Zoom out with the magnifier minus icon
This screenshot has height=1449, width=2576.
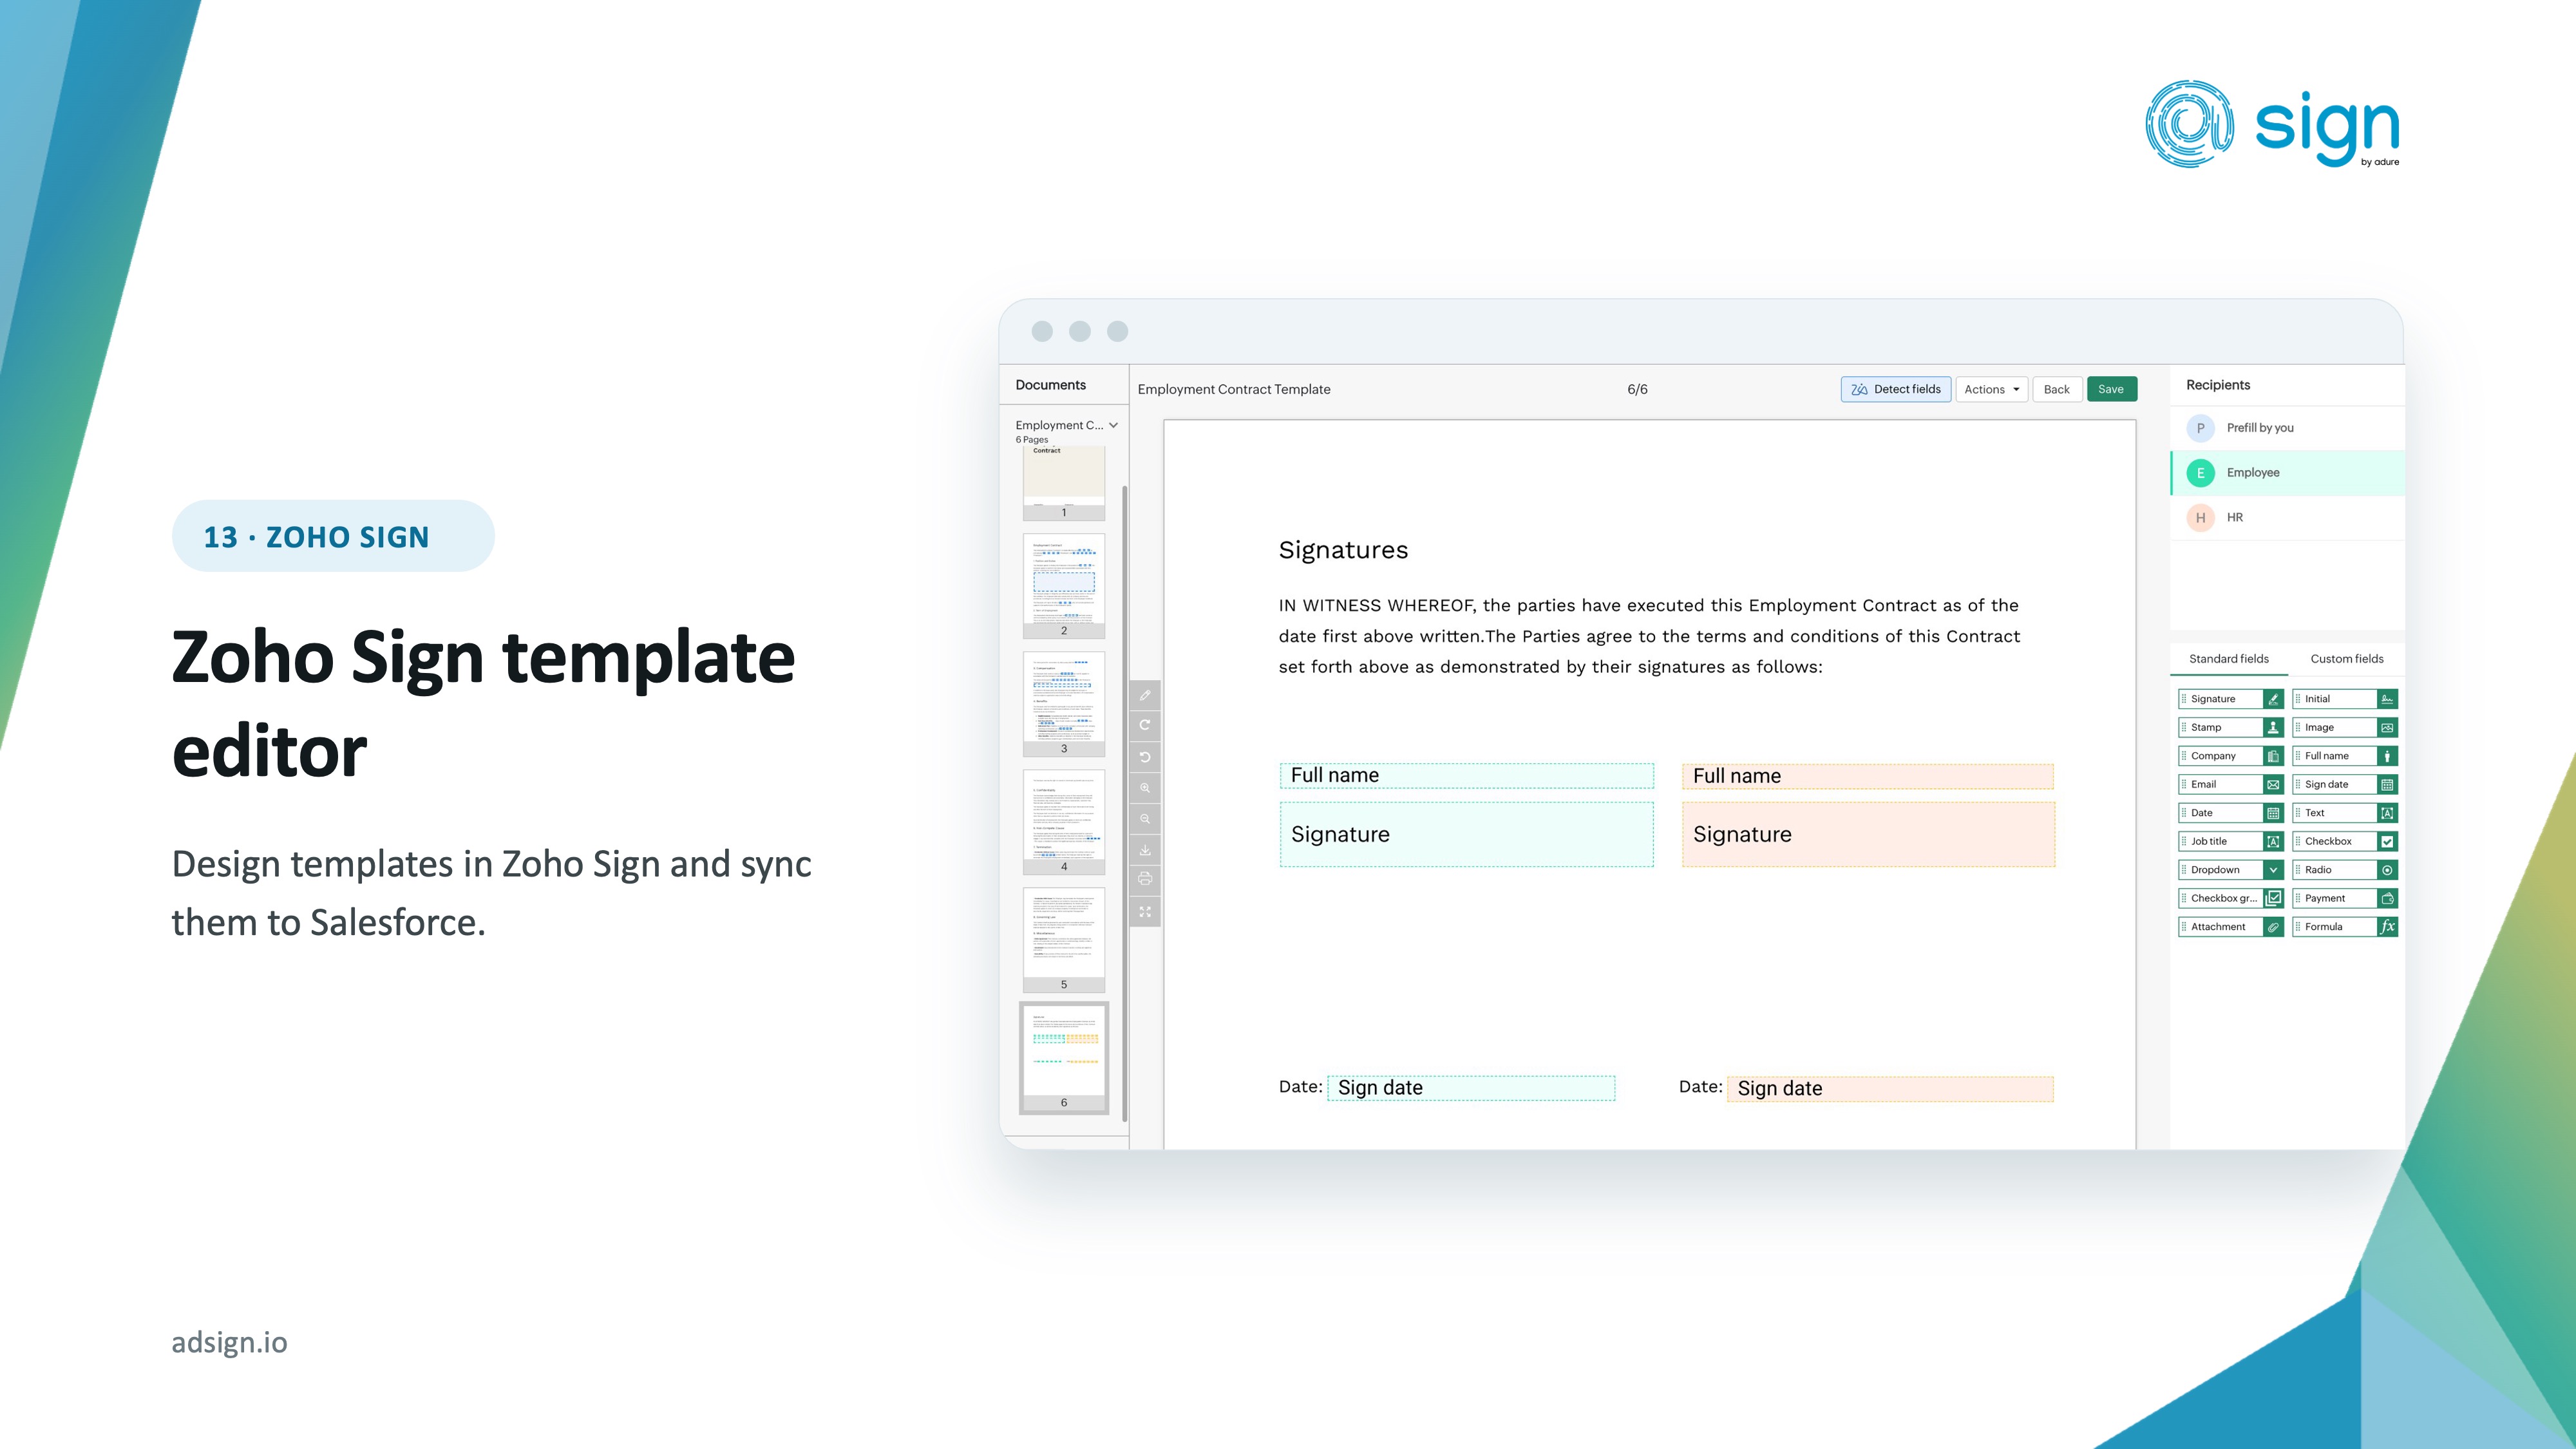click(1145, 819)
